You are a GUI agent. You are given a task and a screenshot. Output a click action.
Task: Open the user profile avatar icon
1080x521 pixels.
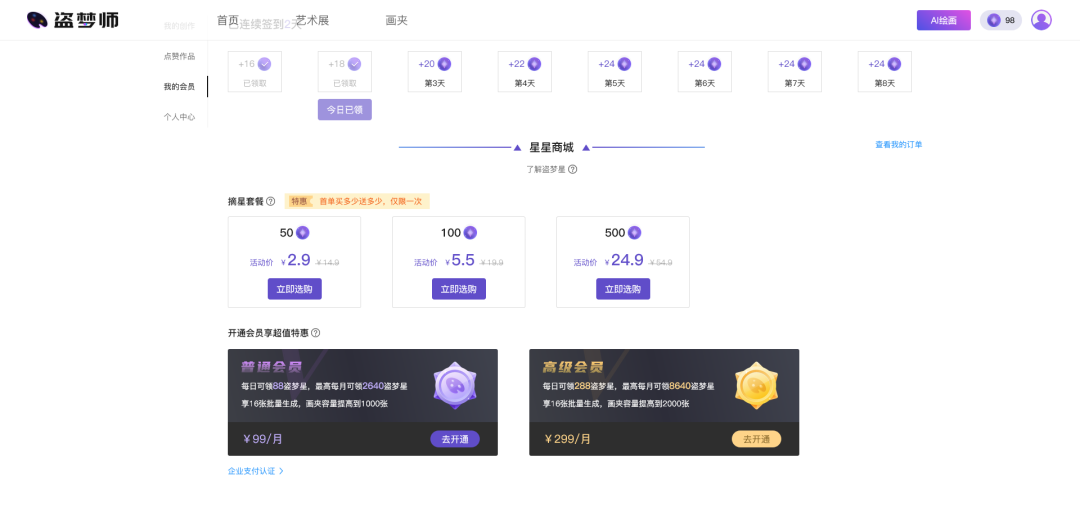click(x=1041, y=20)
